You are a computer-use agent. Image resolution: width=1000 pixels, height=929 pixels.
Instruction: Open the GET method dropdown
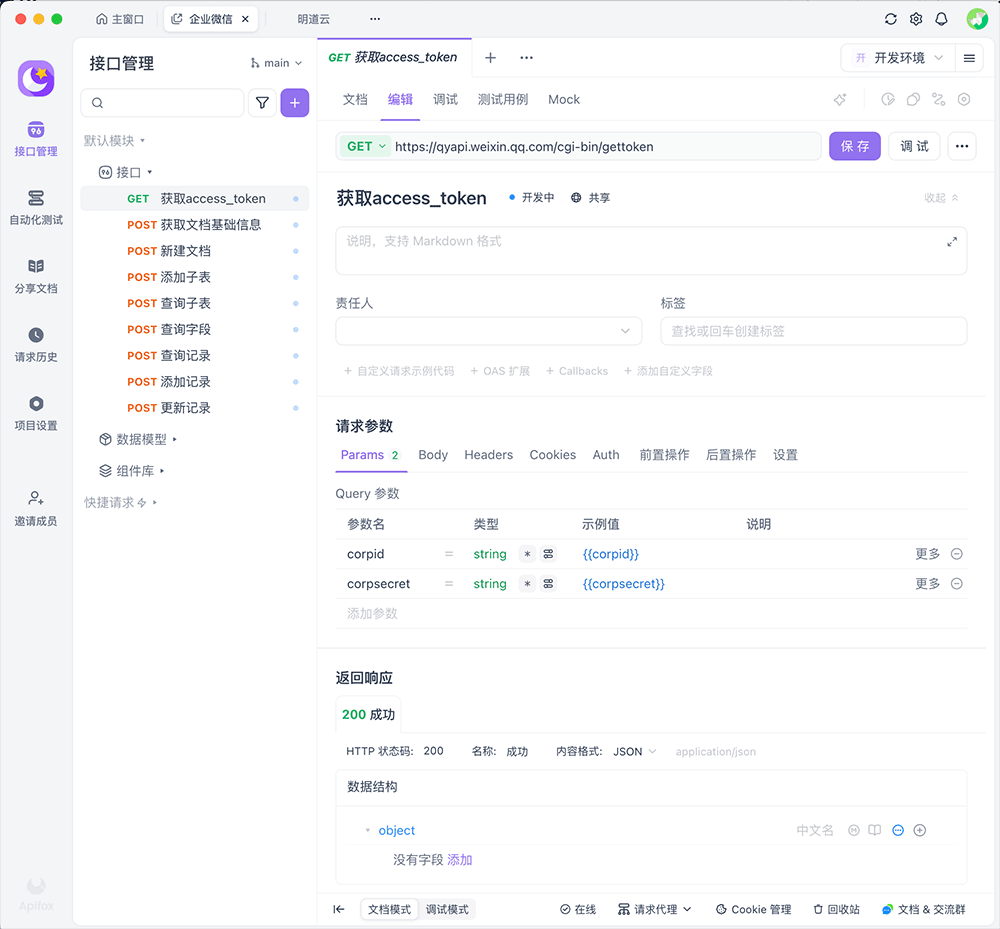click(x=364, y=146)
